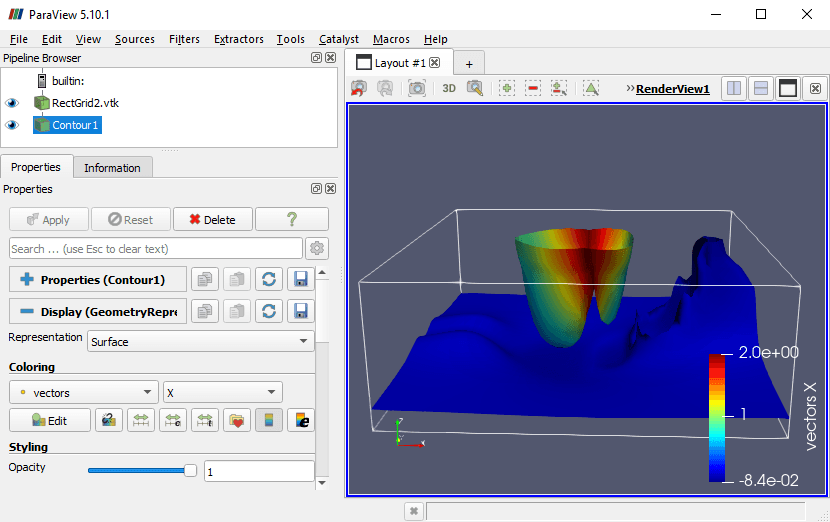Reload the Display section default settings

268,312
